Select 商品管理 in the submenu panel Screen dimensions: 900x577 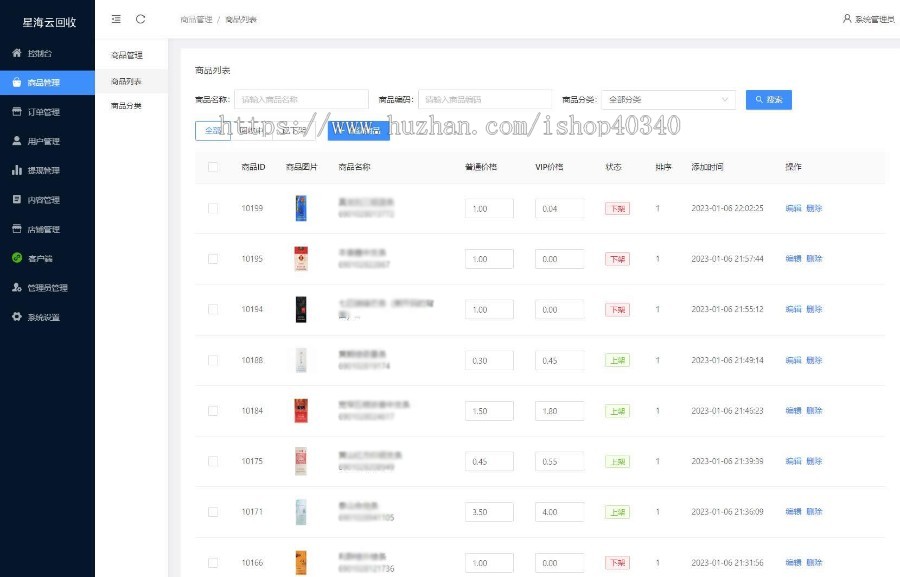point(127,55)
